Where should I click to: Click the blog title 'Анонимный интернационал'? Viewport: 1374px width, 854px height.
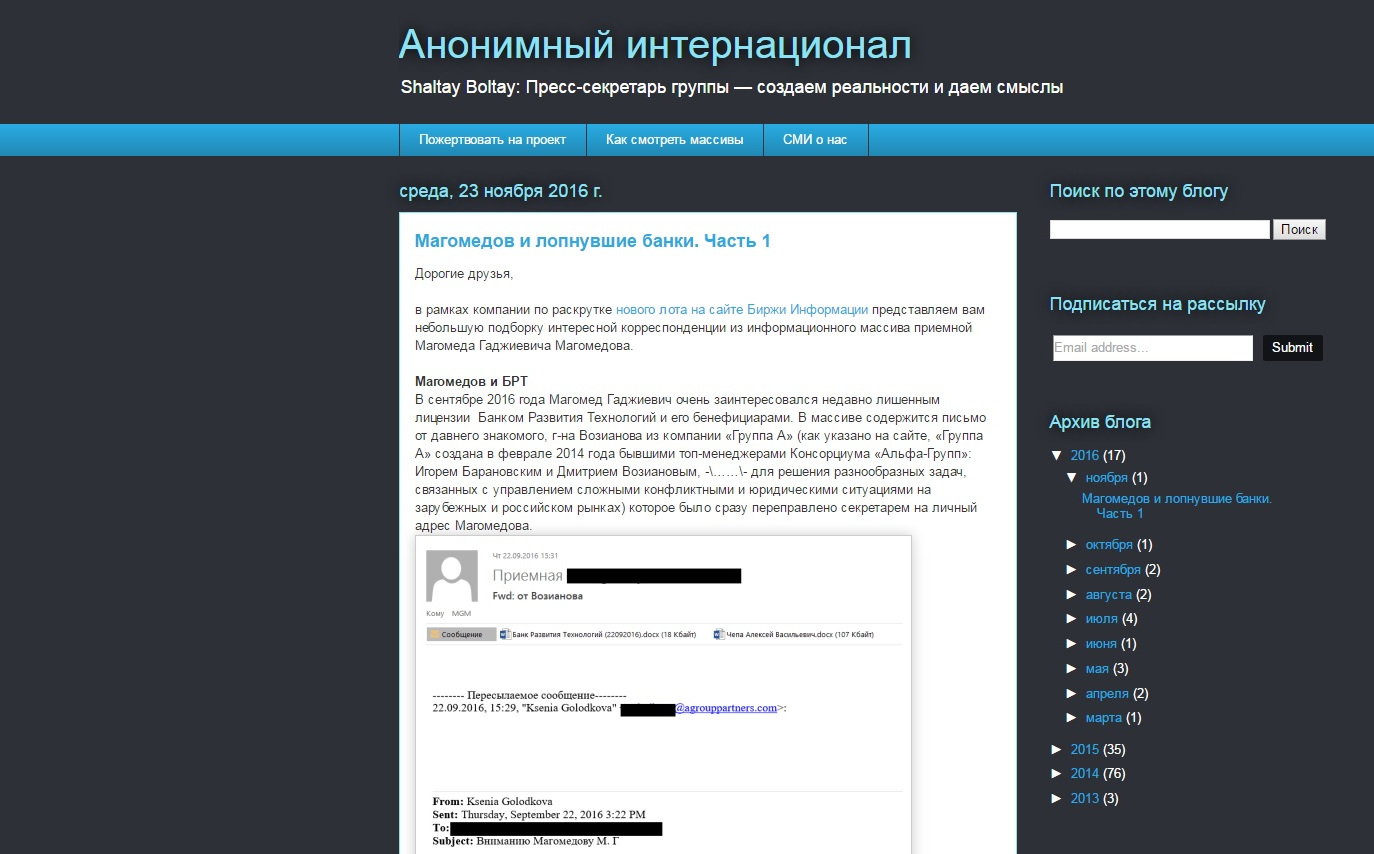[x=654, y=46]
